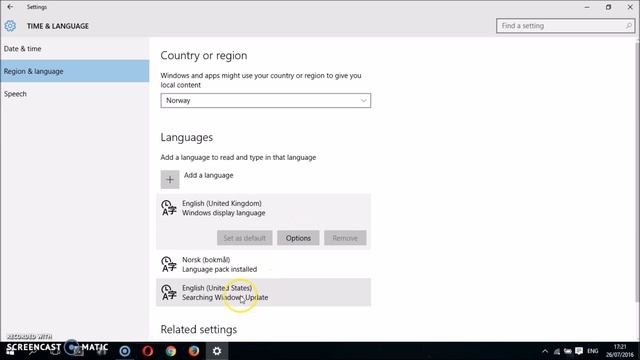Close the Settings window
Image resolution: width=640 pixels, height=360 pixels.
(x=630, y=7)
